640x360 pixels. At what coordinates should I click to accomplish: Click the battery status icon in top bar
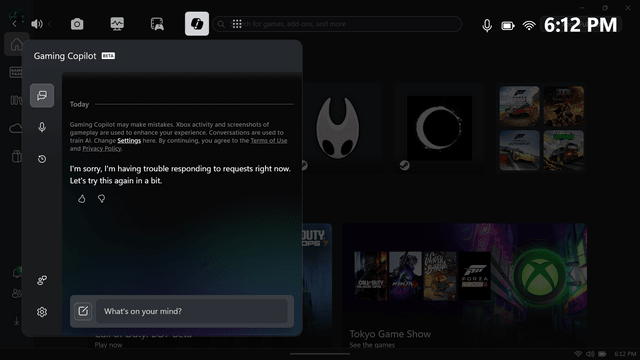(x=508, y=26)
